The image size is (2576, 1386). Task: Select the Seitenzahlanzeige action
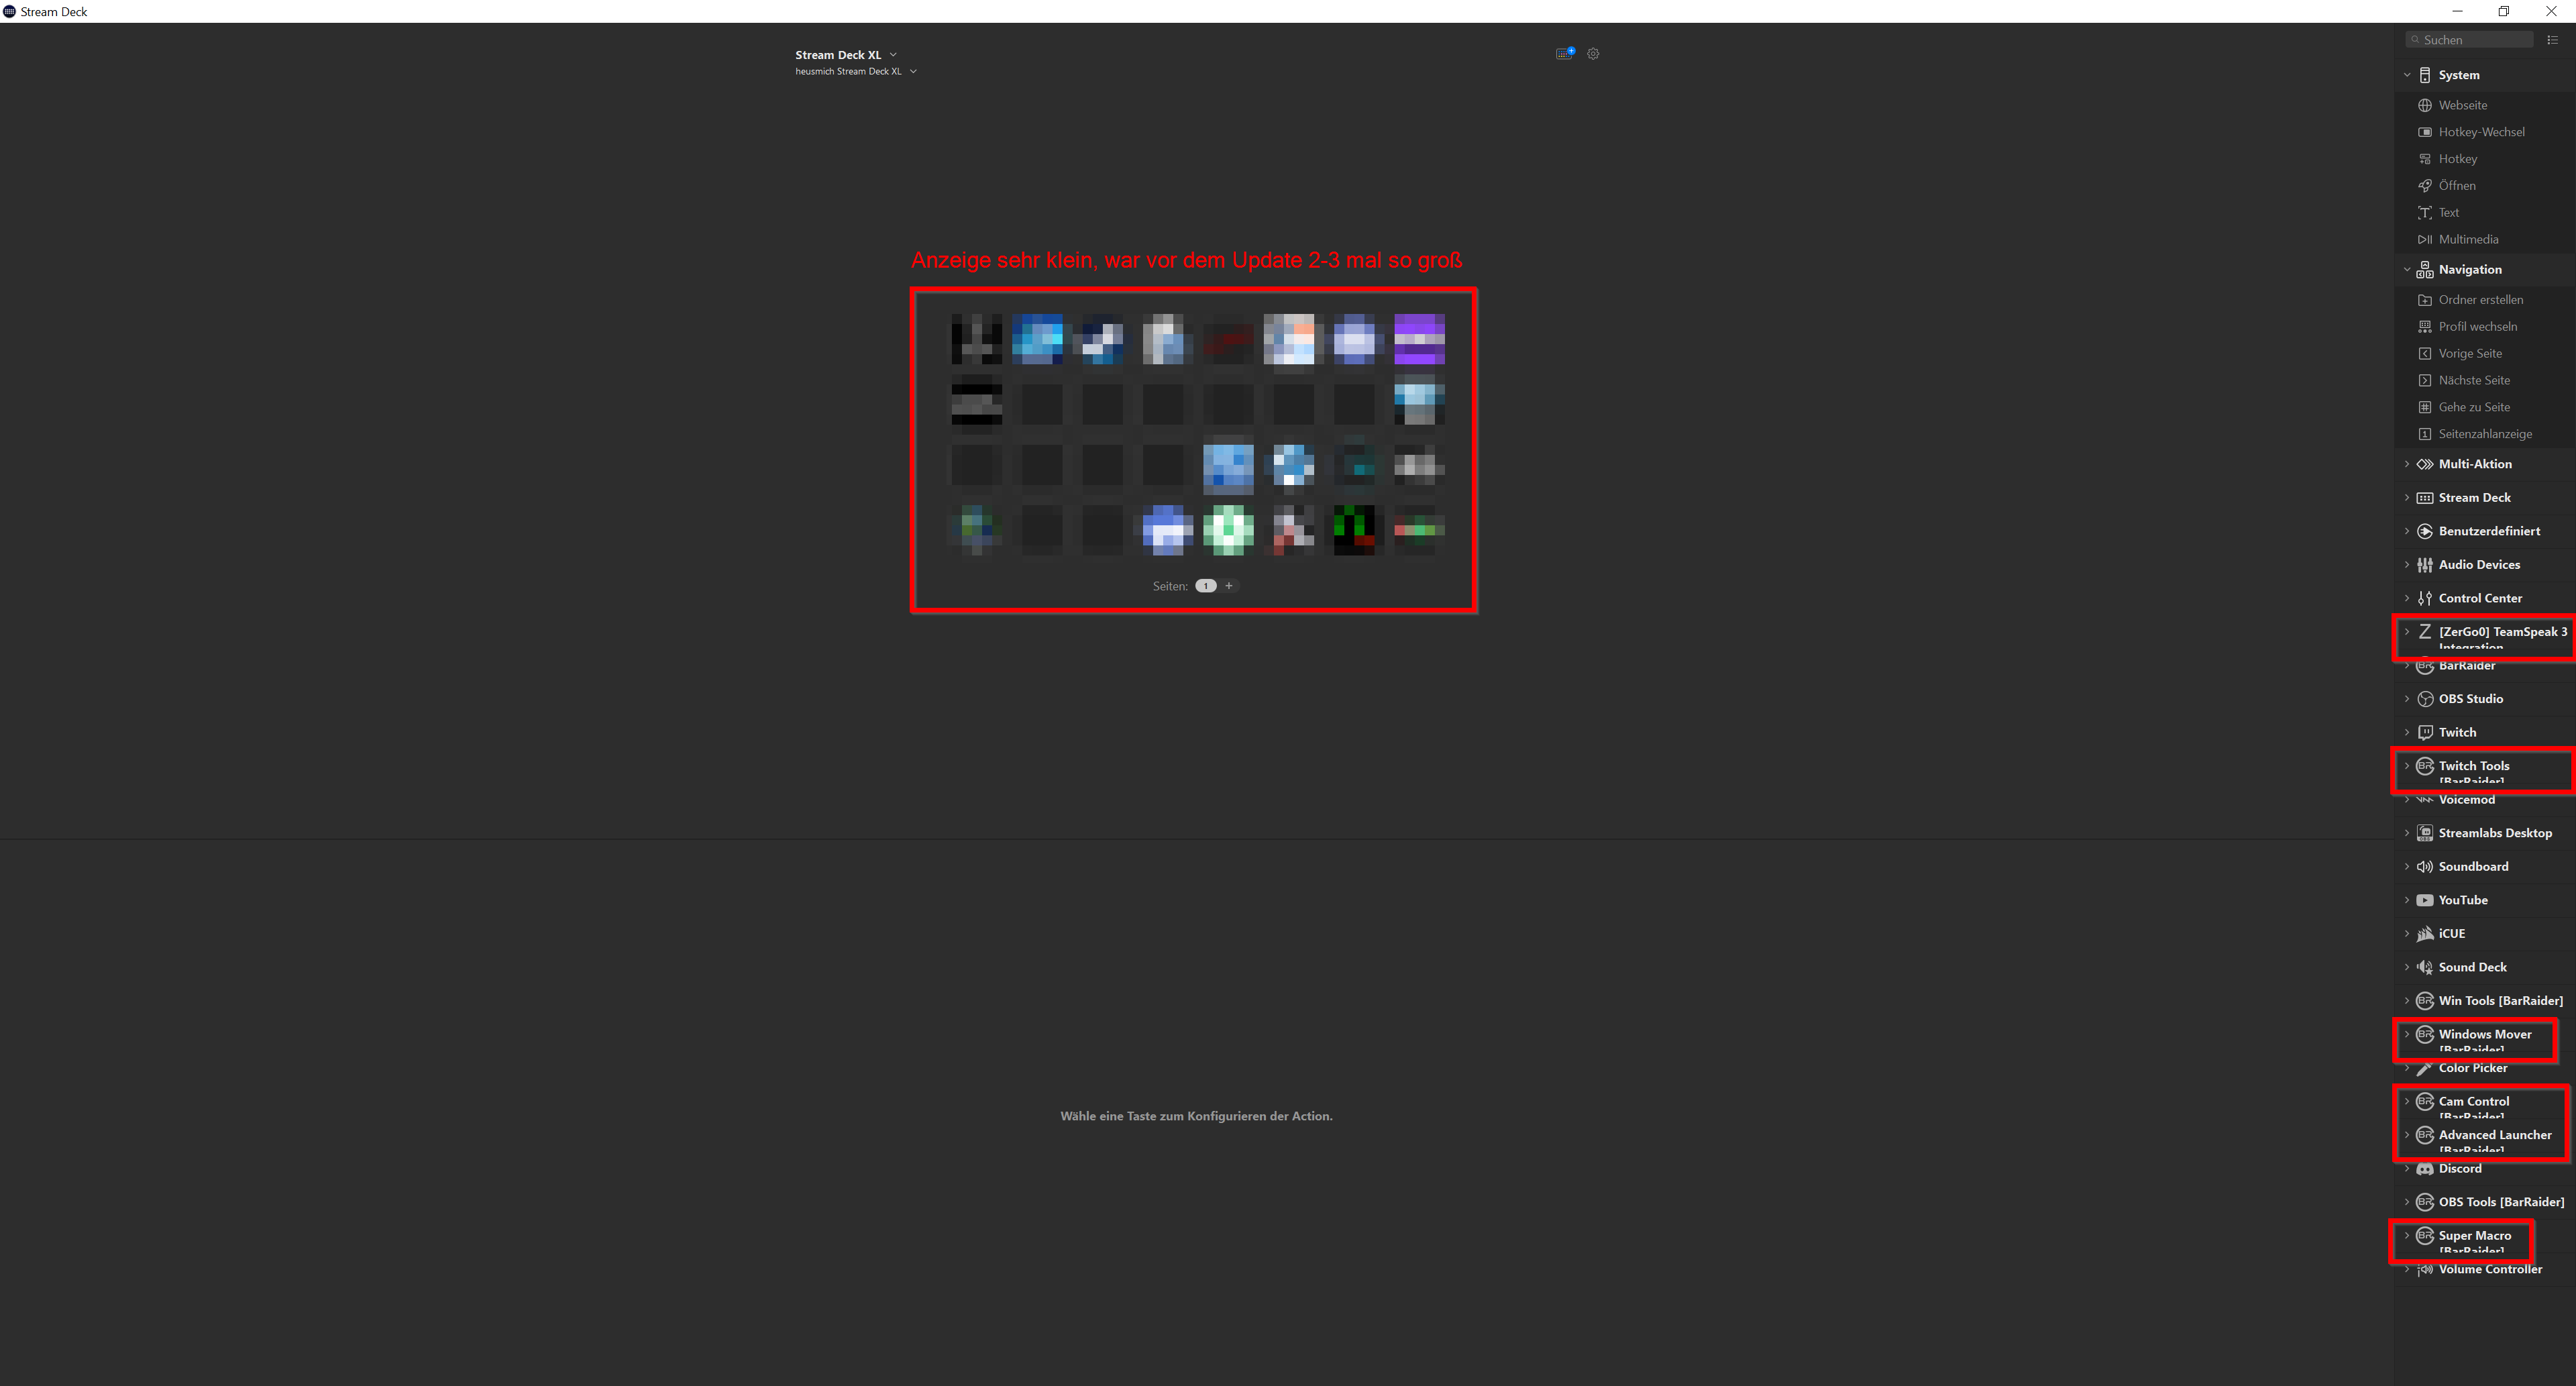2484,434
